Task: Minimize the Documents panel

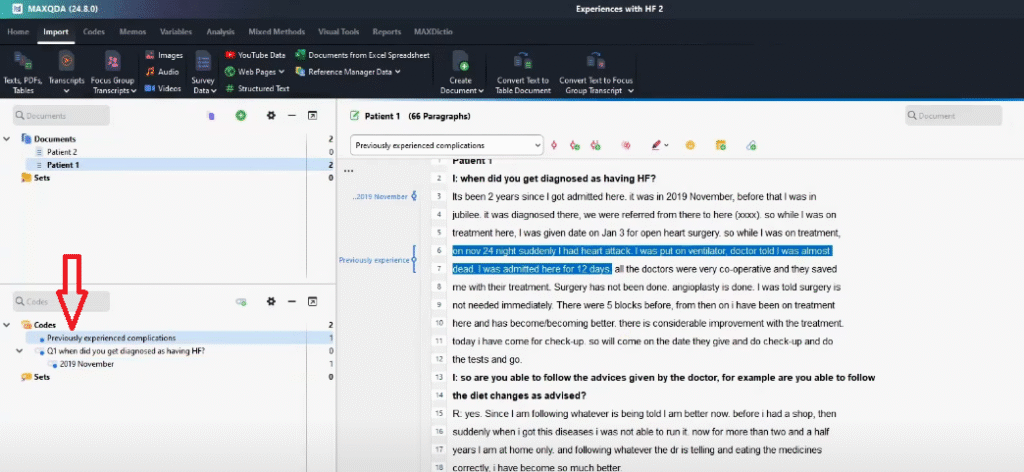Action: pos(292,116)
